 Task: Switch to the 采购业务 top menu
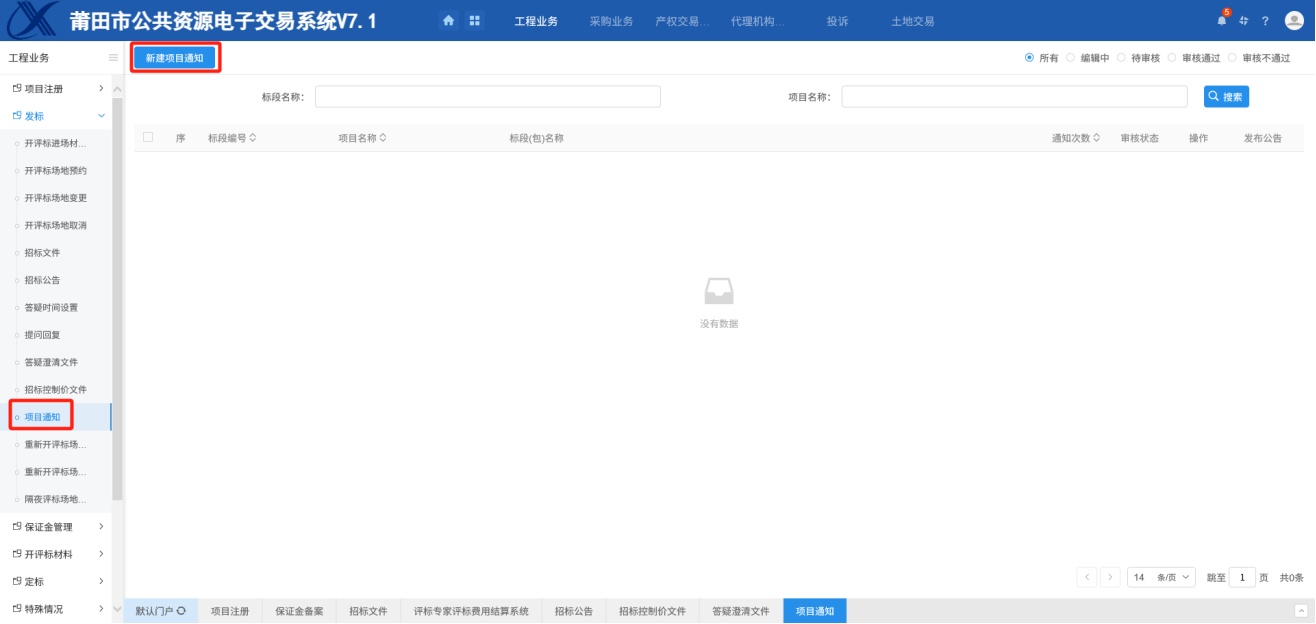pyautogui.click(x=611, y=21)
